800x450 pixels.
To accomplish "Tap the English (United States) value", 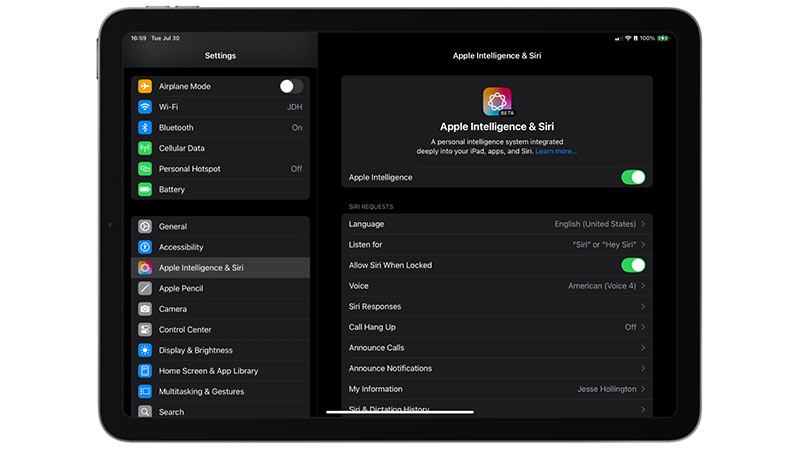I will [595, 224].
